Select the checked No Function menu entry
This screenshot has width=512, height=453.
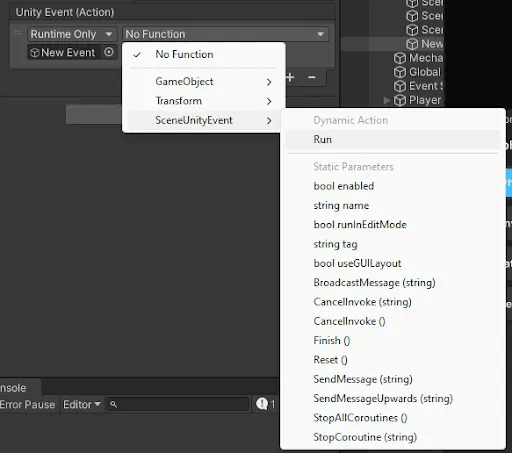[x=204, y=54]
